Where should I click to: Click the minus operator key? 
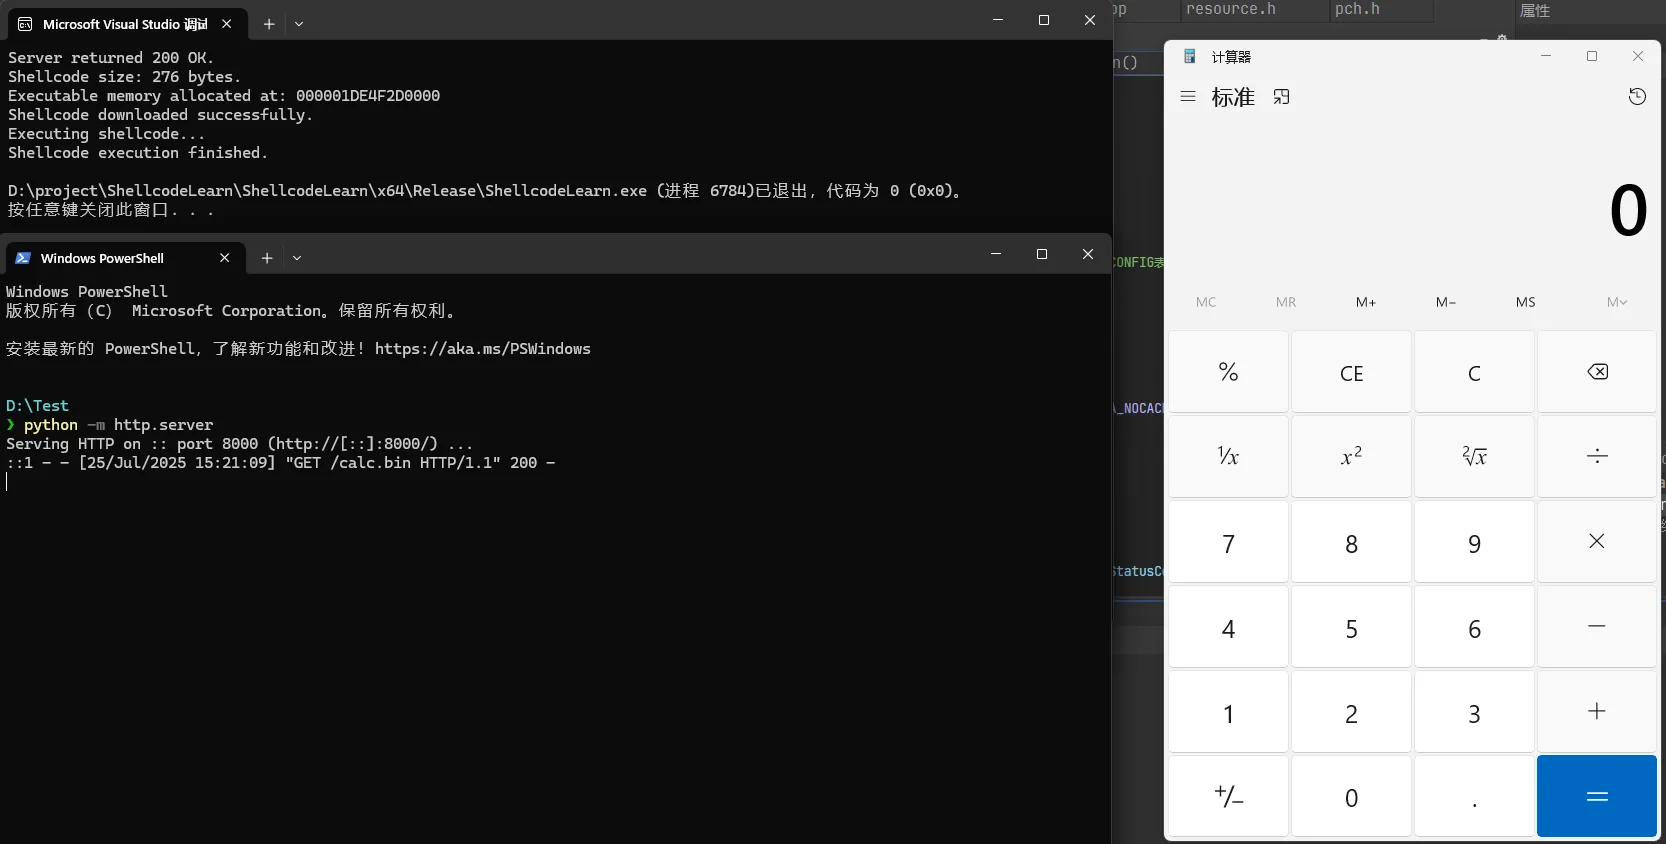click(1597, 627)
